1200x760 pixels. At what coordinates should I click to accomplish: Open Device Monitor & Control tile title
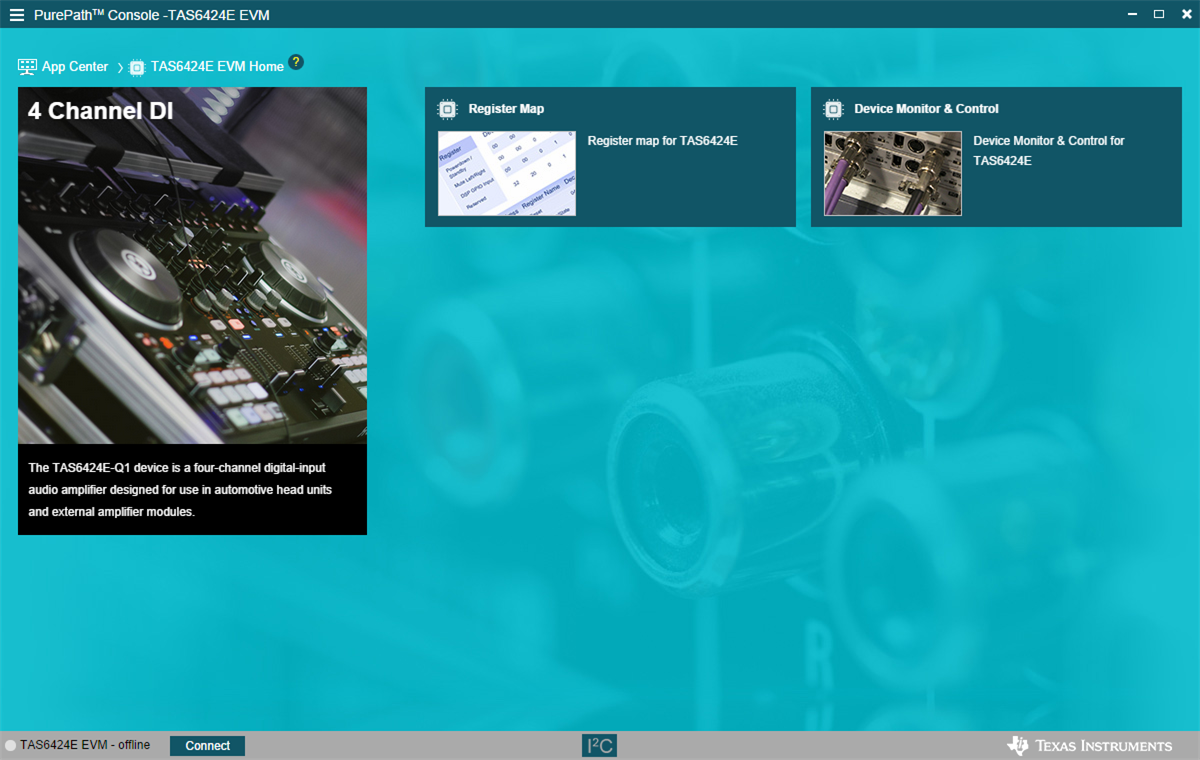coord(926,109)
